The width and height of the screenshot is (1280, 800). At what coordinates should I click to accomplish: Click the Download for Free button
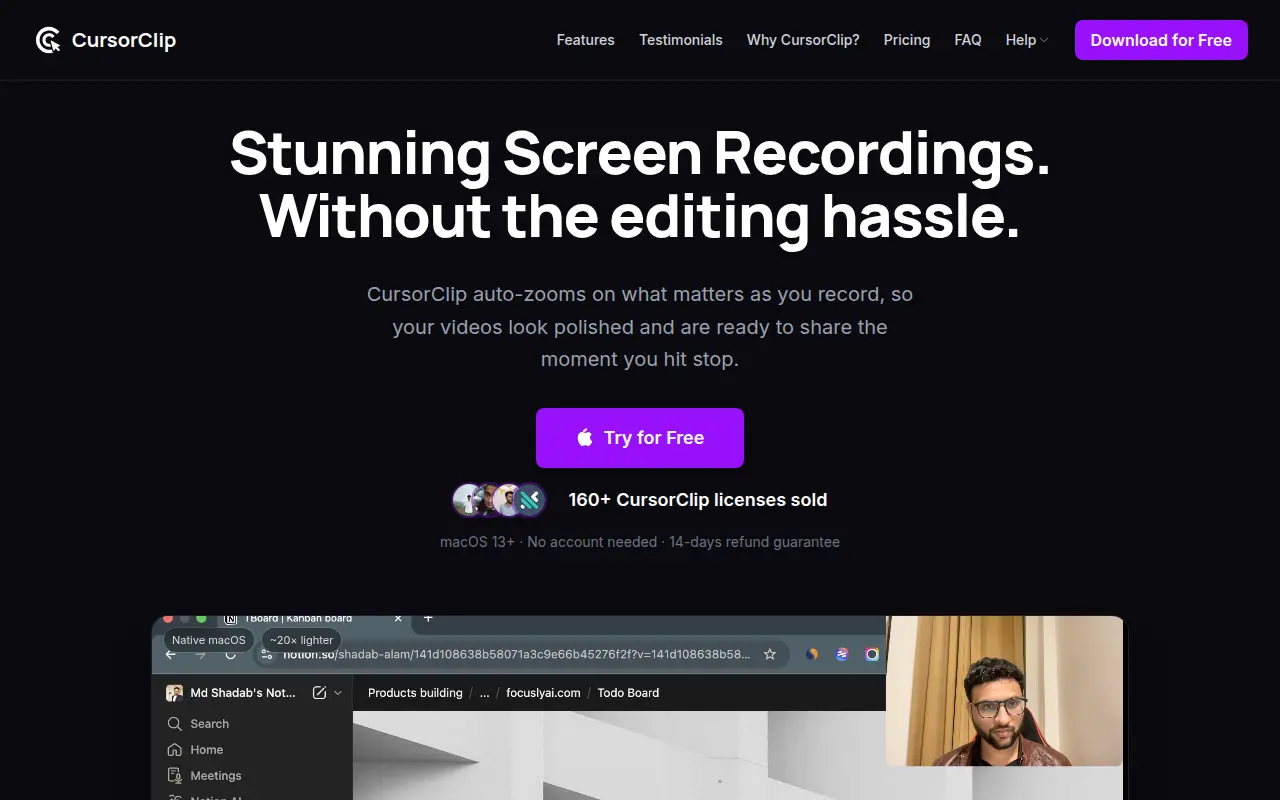(x=1161, y=40)
